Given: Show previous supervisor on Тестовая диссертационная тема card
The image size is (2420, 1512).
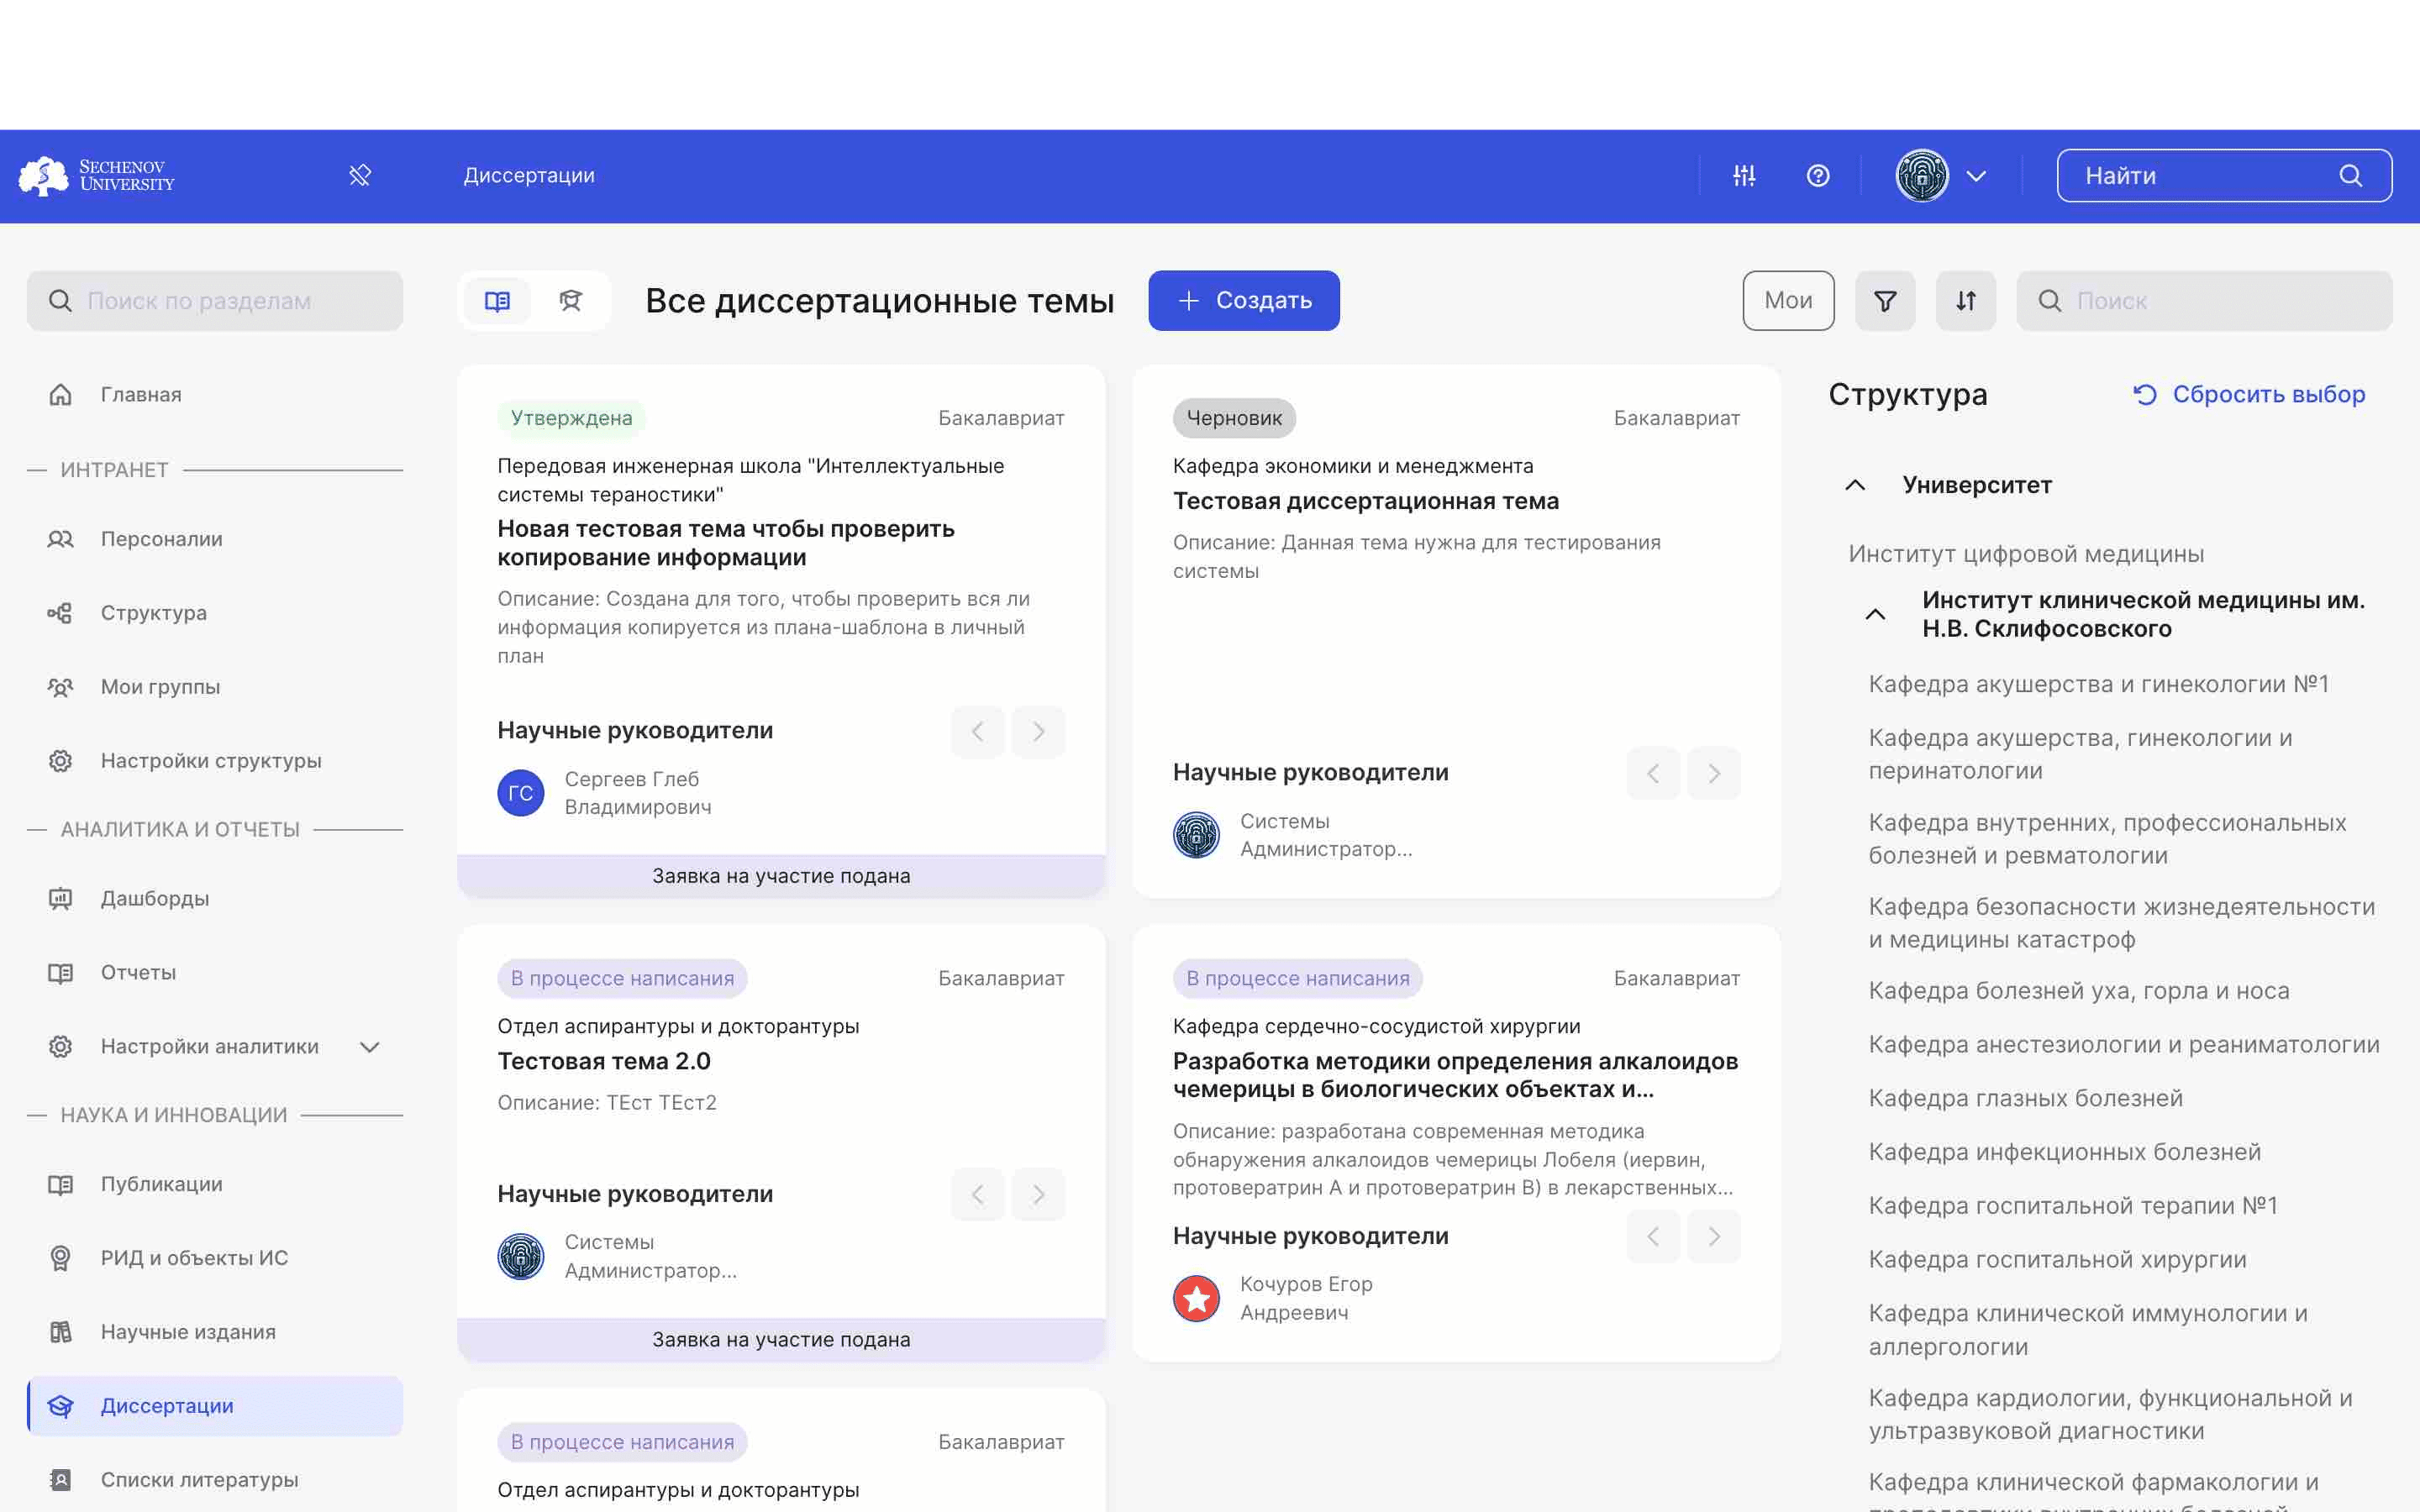Looking at the screenshot, I should (1653, 774).
